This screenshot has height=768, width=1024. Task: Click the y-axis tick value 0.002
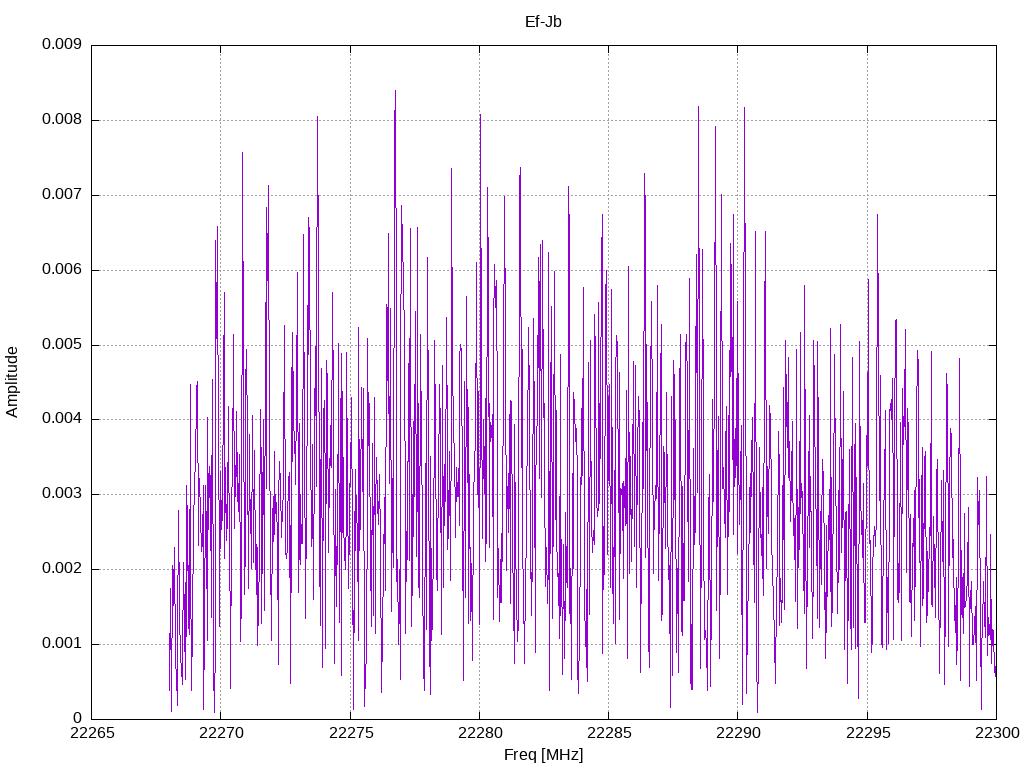point(62,569)
